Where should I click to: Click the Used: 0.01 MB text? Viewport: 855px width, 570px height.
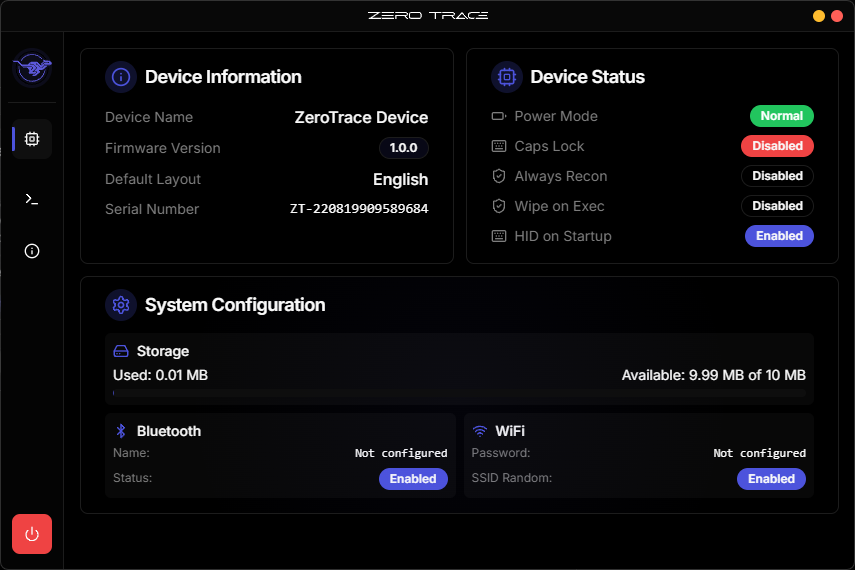click(160, 375)
